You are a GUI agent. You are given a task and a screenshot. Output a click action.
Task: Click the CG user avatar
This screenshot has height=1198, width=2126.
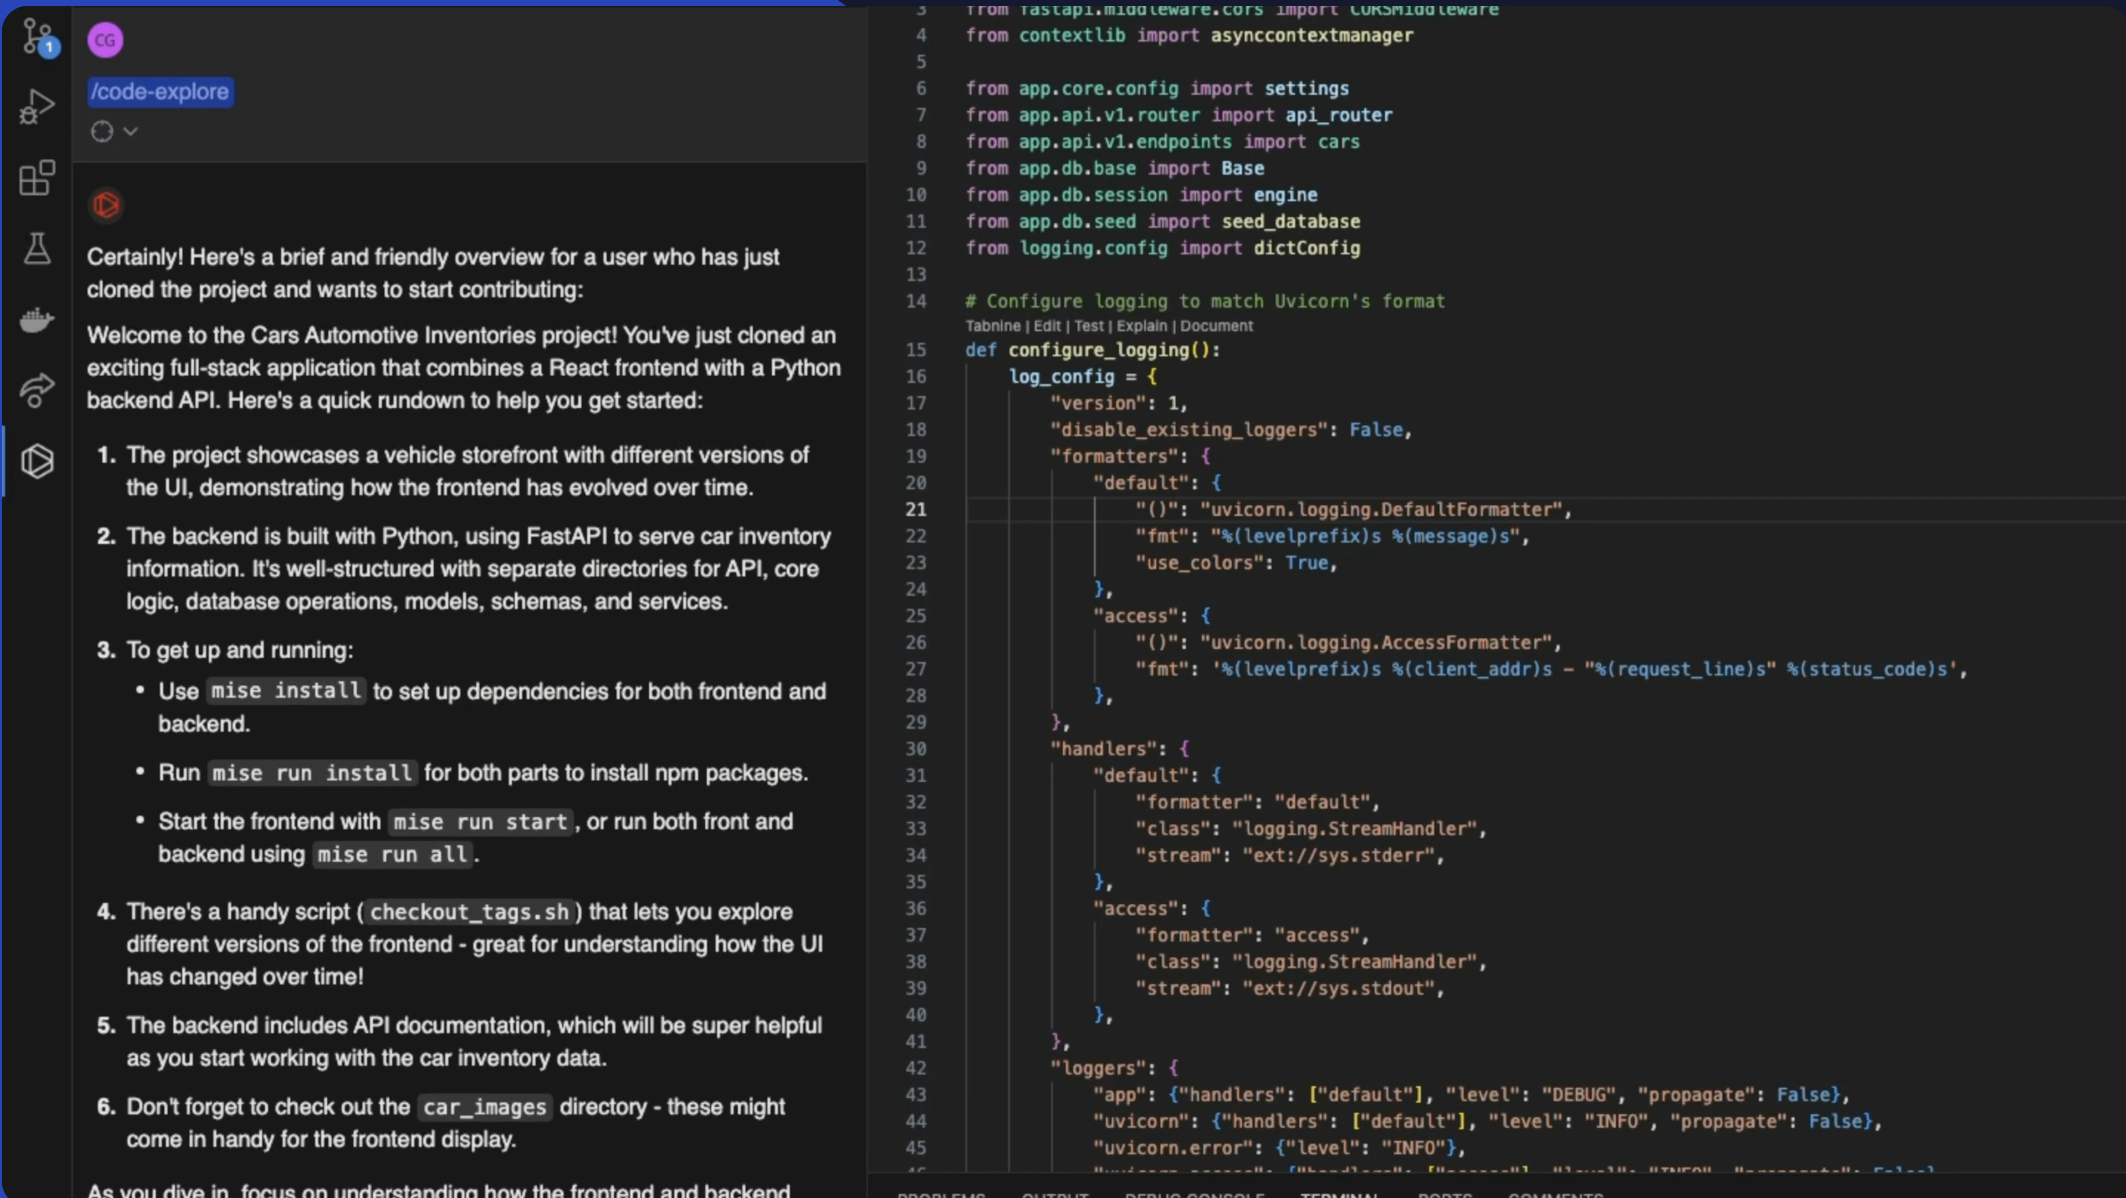[105, 40]
